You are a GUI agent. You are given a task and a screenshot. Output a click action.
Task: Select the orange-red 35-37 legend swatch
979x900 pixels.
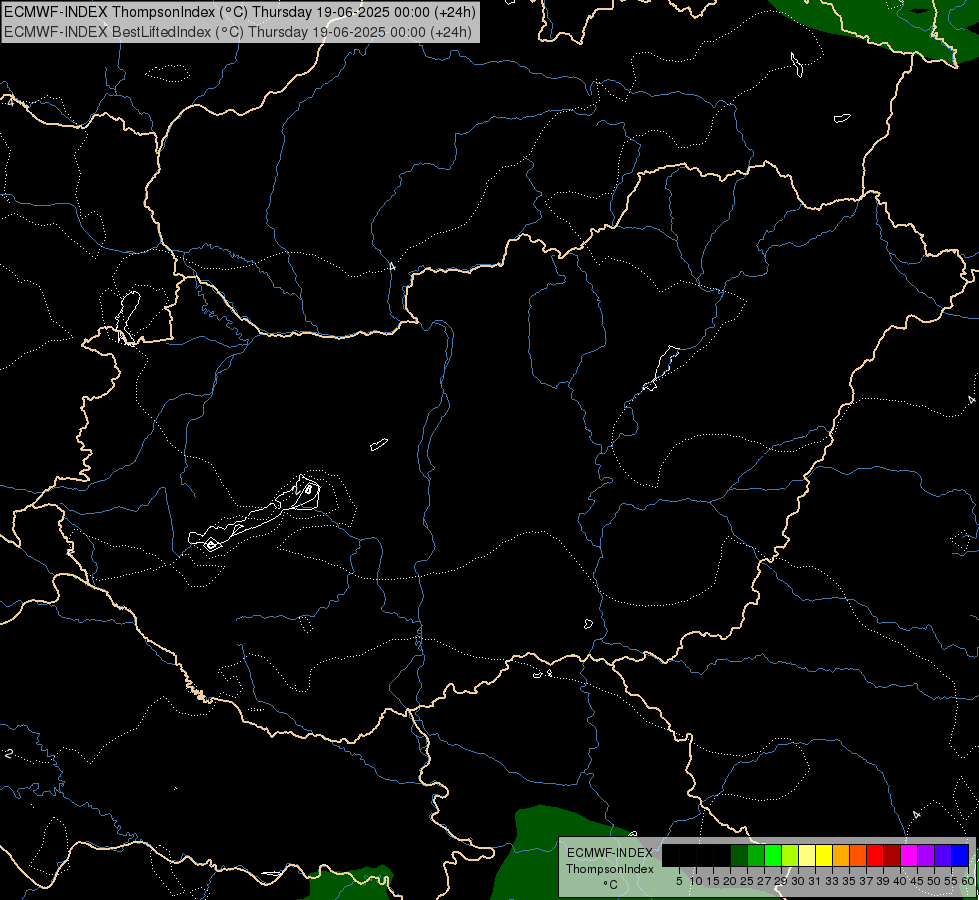(x=858, y=855)
